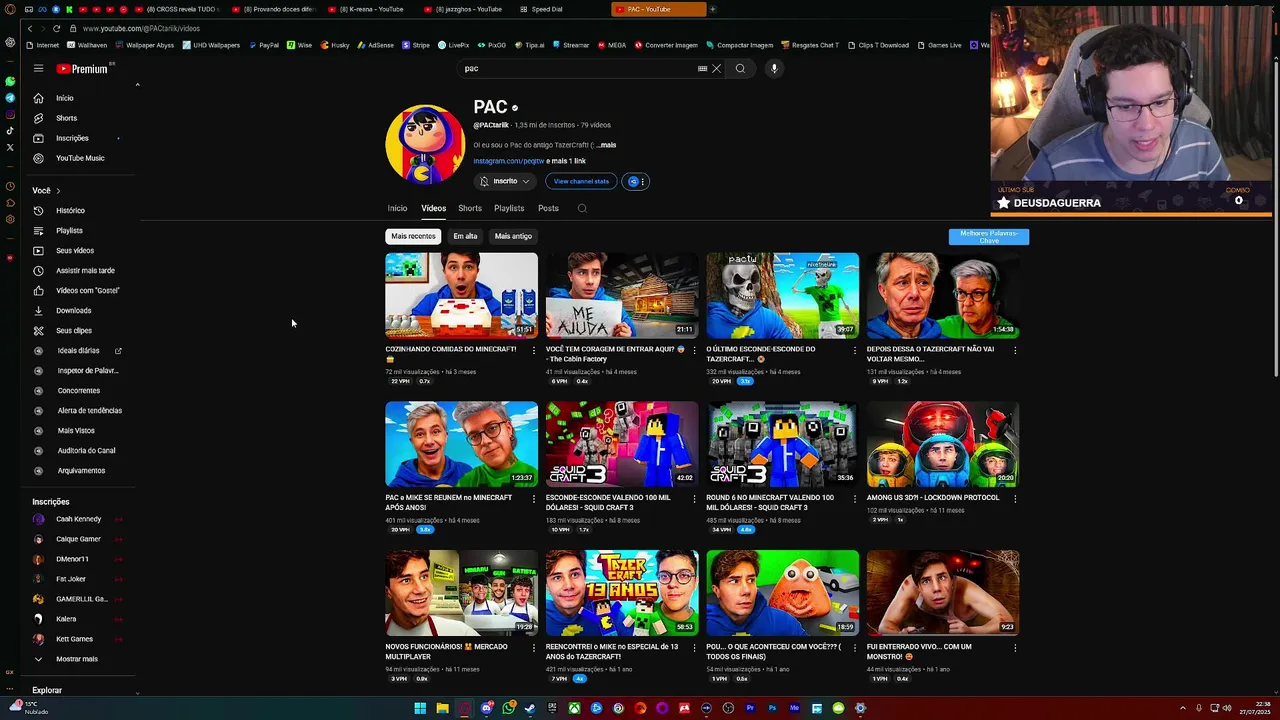1280x720 pixels.
Task: Open Kett Games subscription channel
Action: point(74,639)
